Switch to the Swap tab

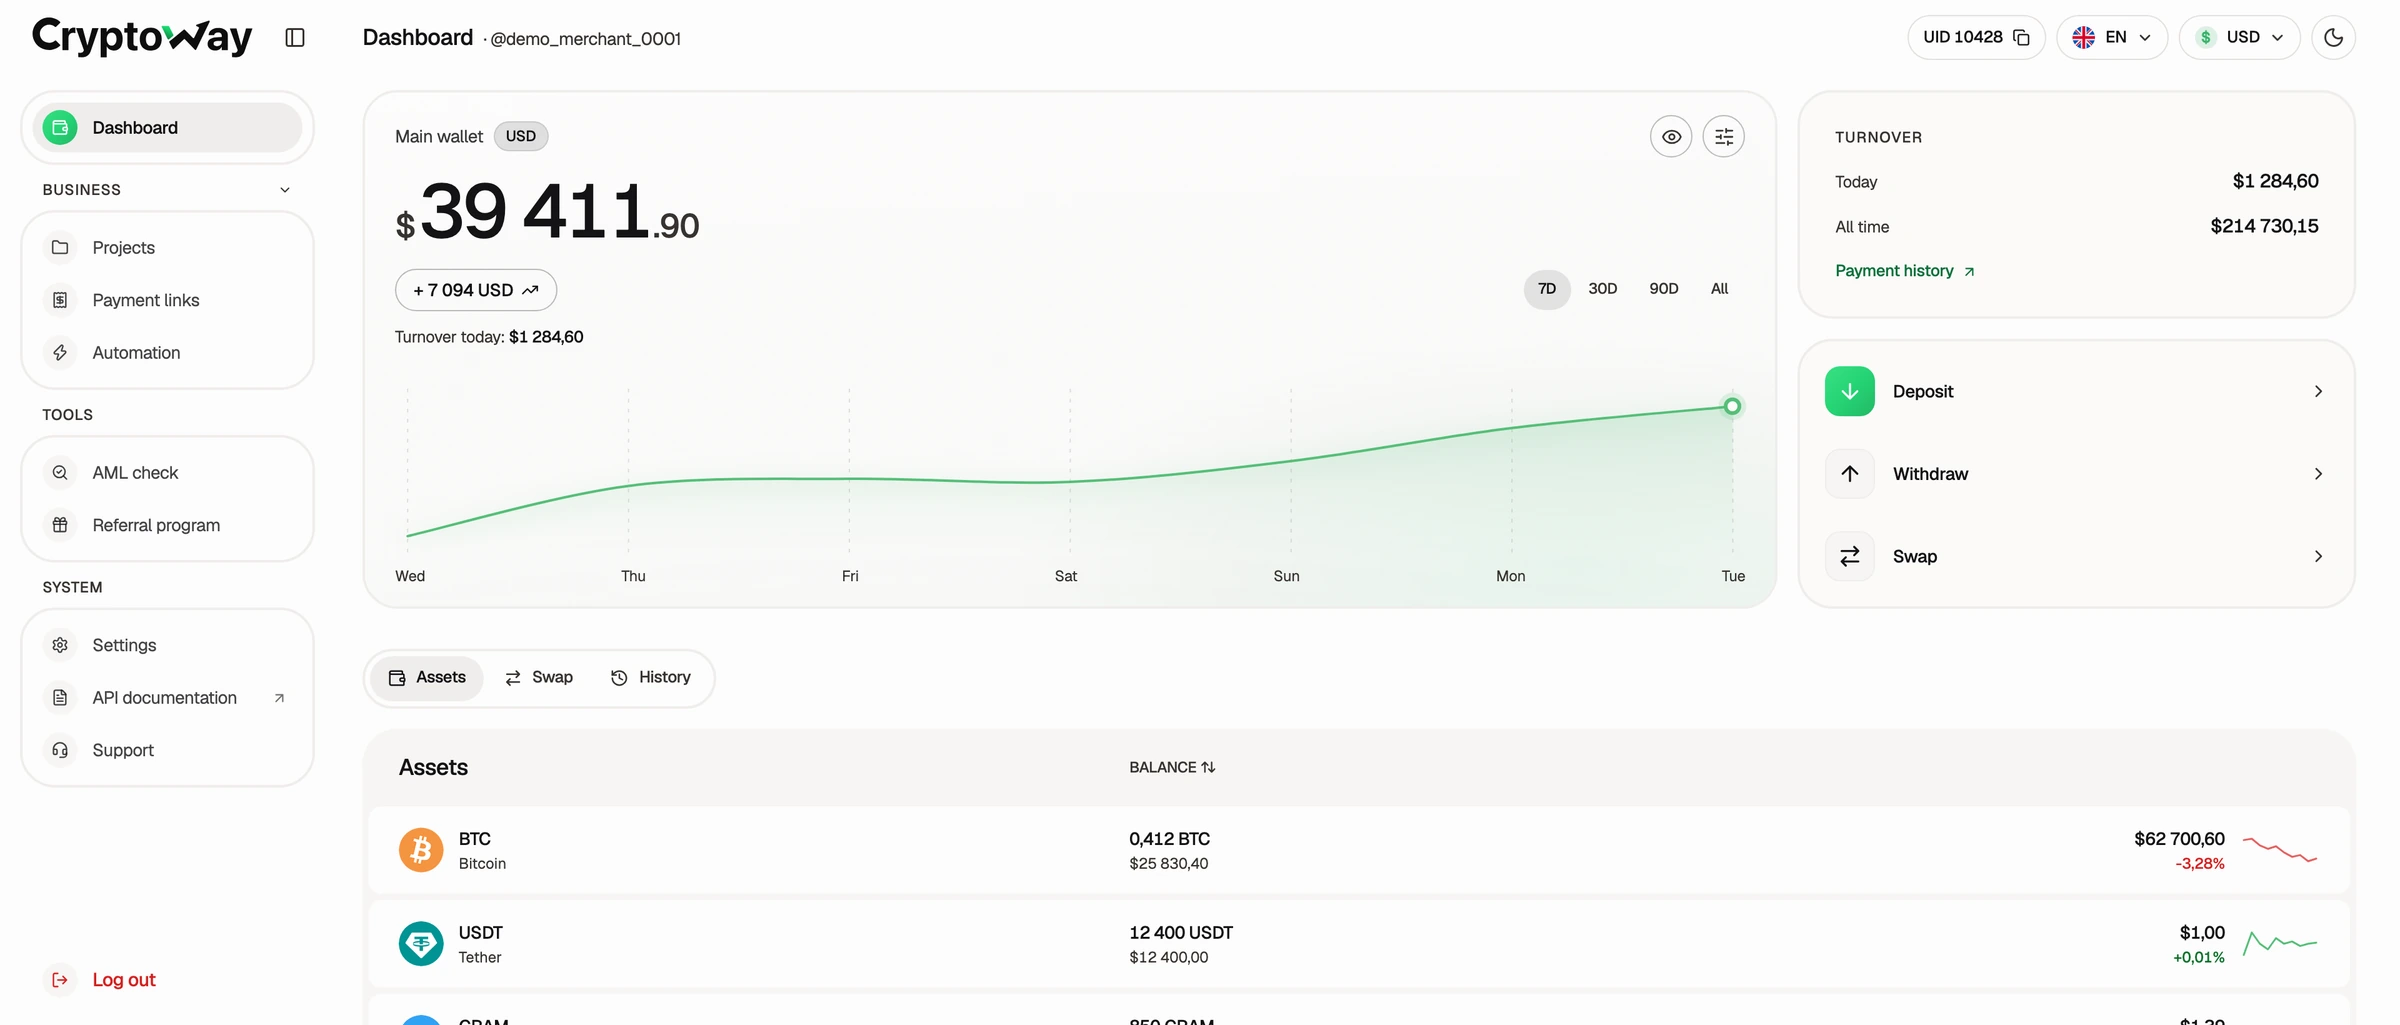click(x=539, y=678)
